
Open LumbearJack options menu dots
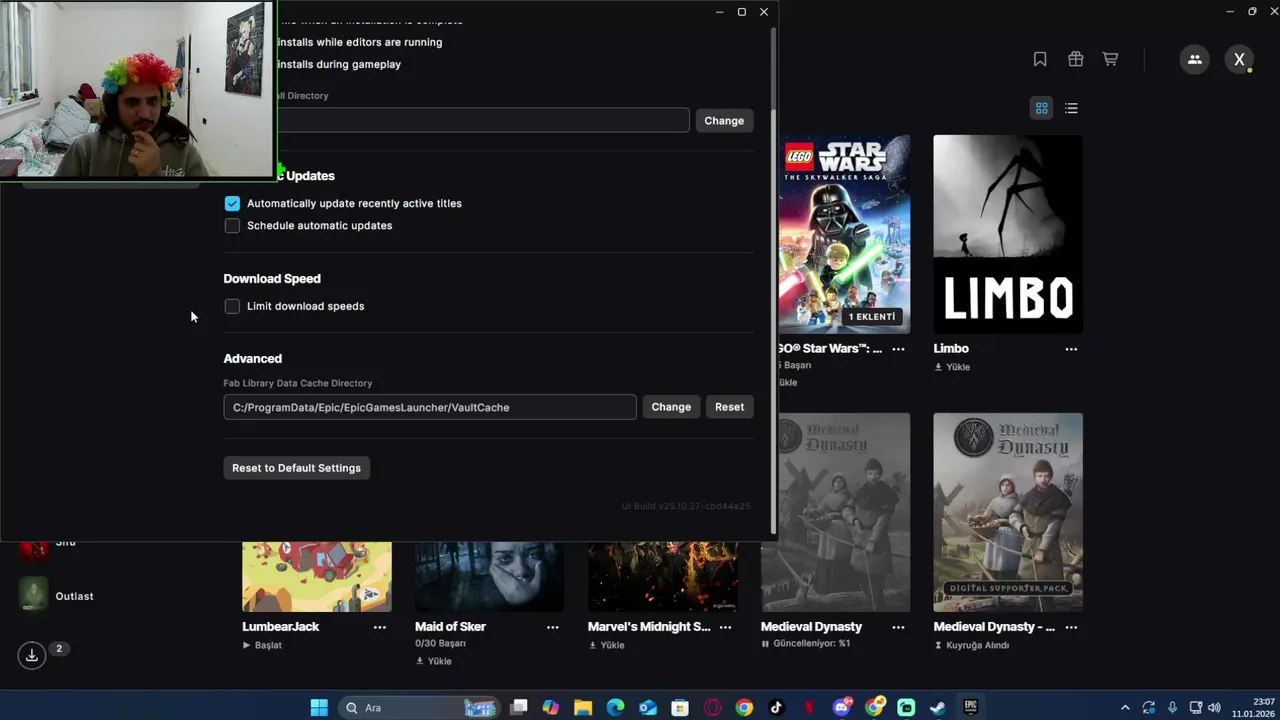point(380,627)
